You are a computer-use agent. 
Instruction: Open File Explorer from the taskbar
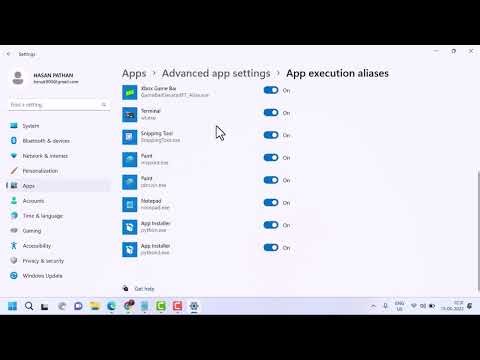(x=95, y=306)
